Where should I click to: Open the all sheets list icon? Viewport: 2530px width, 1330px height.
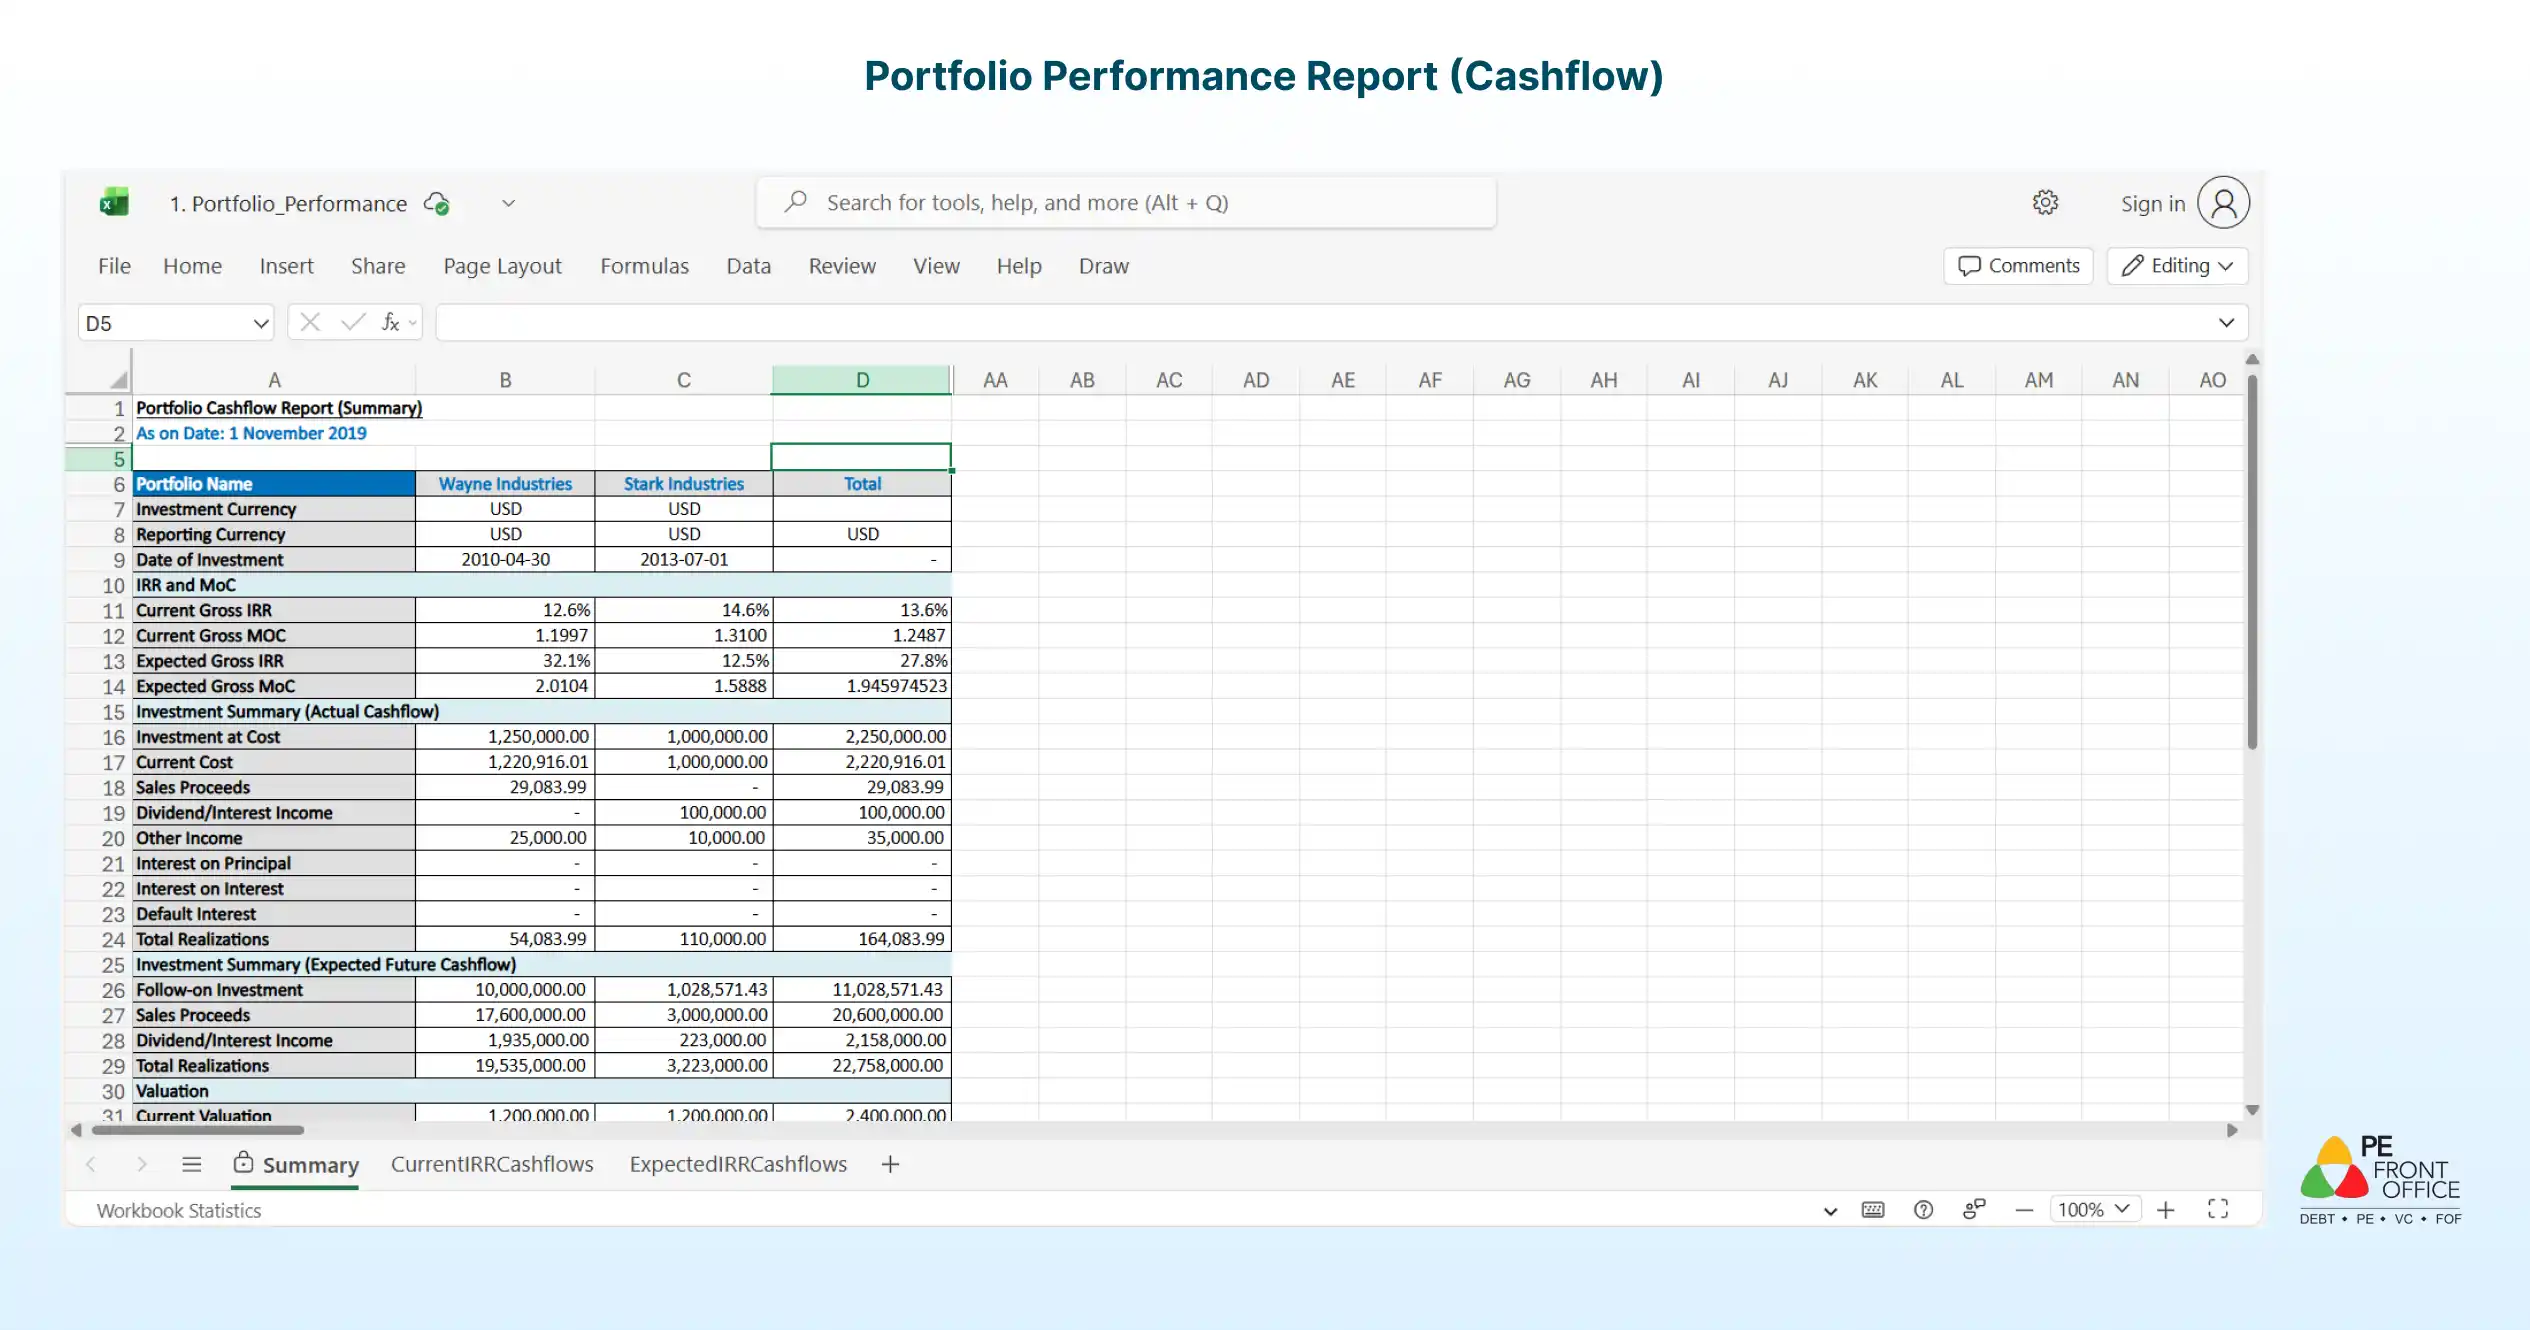coord(192,1164)
